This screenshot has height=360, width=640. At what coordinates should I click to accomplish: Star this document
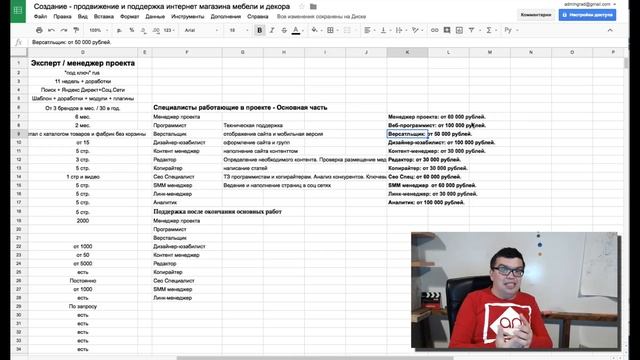[x=302, y=7]
